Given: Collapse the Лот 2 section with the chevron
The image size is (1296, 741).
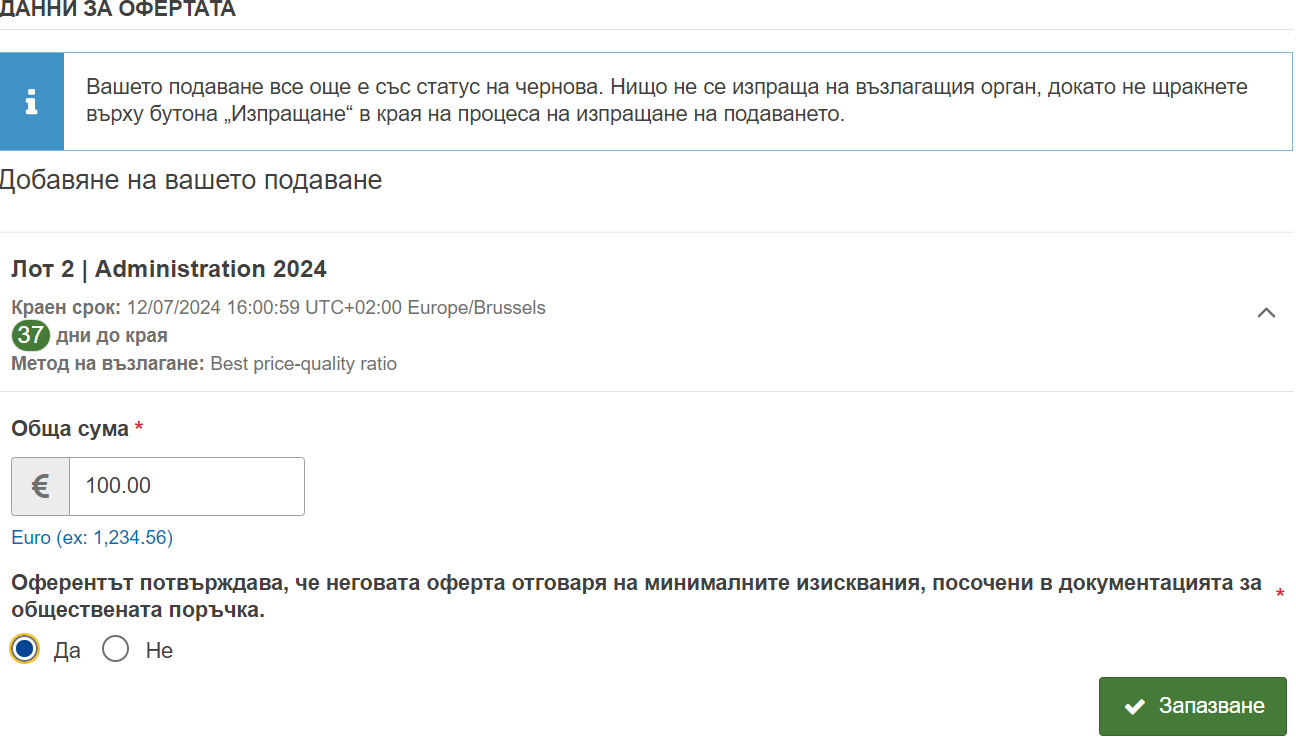Looking at the screenshot, I should tap(1266, 312).
